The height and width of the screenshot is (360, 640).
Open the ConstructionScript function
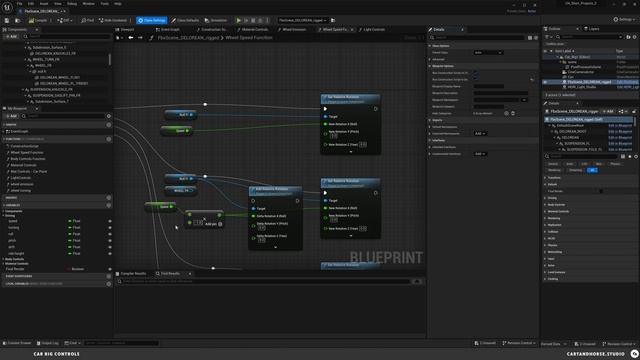click(24, 146)
